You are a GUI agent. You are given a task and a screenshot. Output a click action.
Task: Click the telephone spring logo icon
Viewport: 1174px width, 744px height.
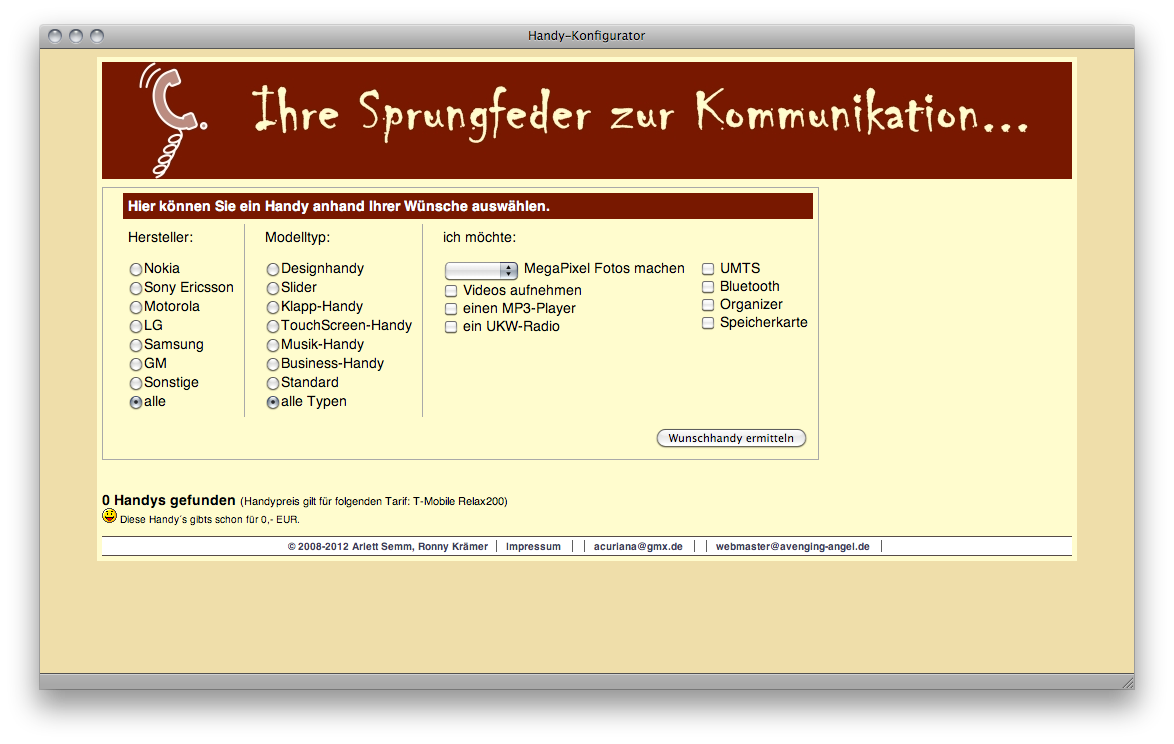pos(173,118)
